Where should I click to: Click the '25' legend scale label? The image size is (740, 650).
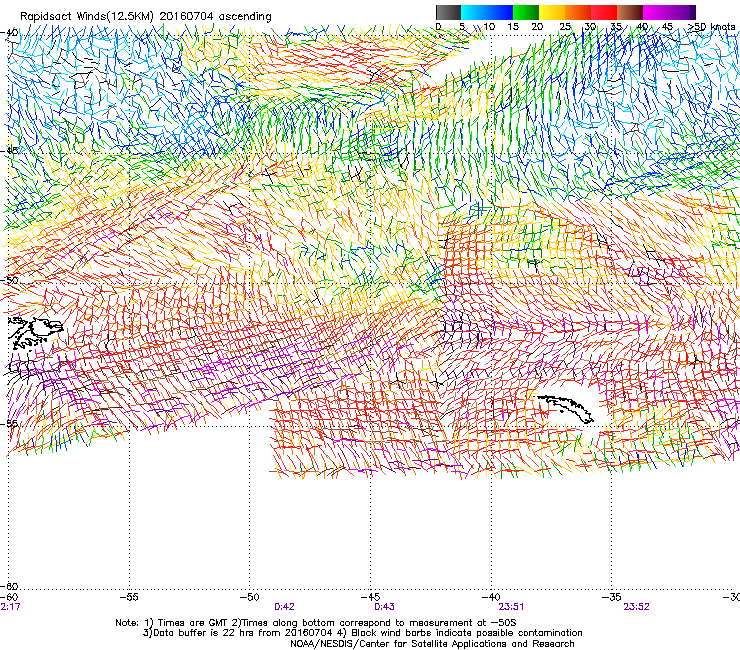click(x=565, y=27)
